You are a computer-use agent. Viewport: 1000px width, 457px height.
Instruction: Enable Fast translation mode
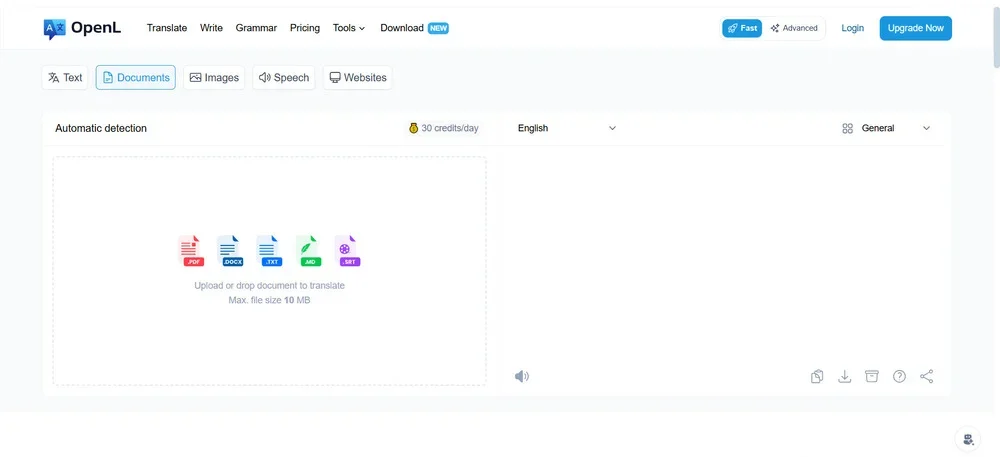click(x=742, y=28)
